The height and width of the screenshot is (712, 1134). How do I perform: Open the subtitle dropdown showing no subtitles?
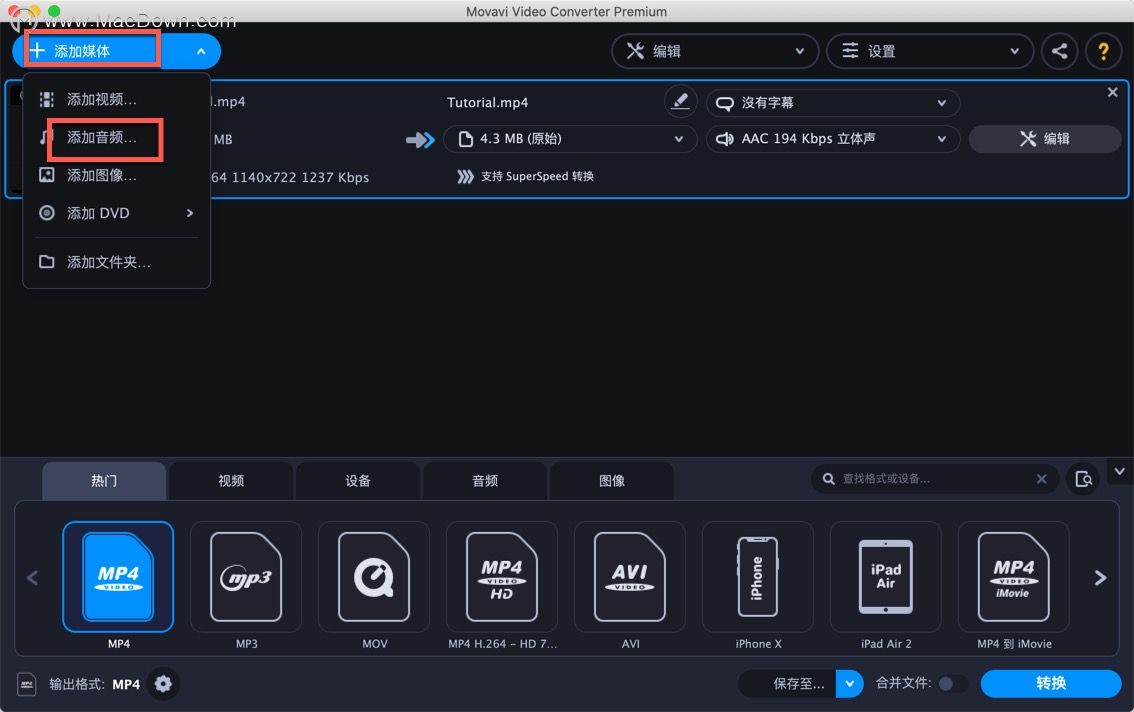[x=833, y=103]
